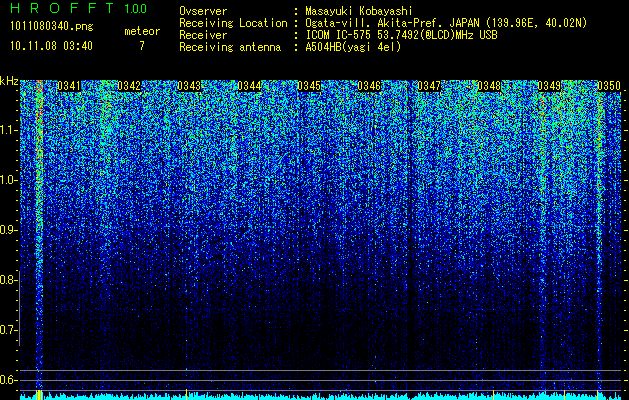Screen dimensions: 629x400
Task: Click the 1.1 kHz axis tick label
Action: pyautogui.click(x=9, y=130)
